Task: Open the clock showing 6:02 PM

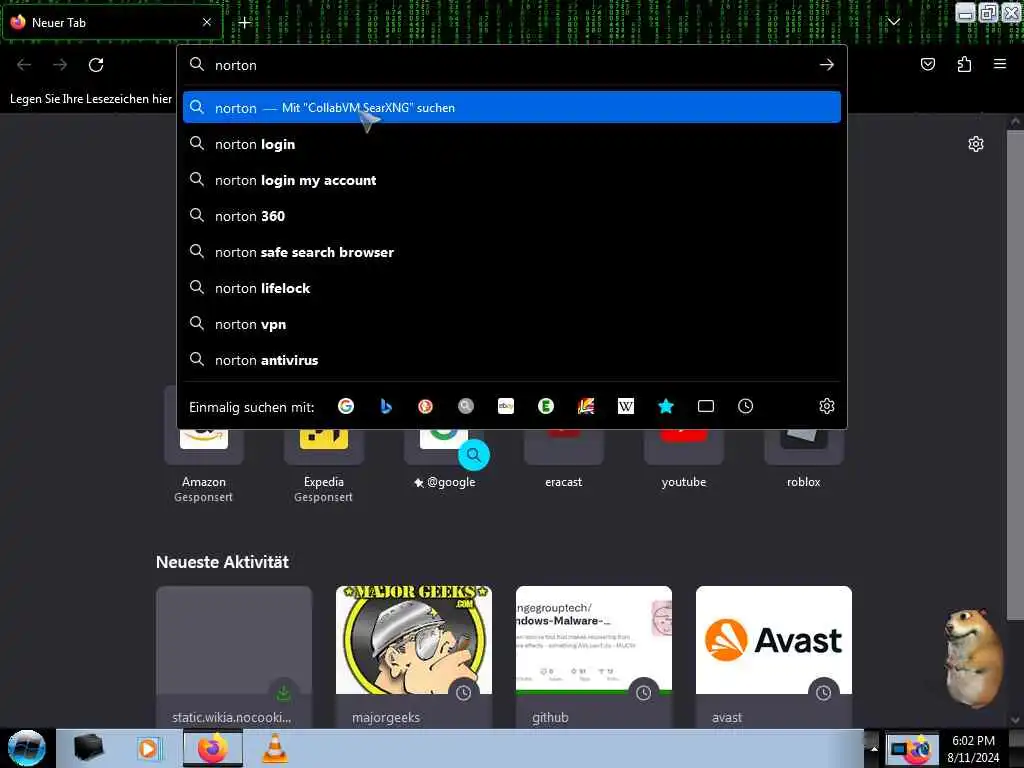Action: point(973,749)
